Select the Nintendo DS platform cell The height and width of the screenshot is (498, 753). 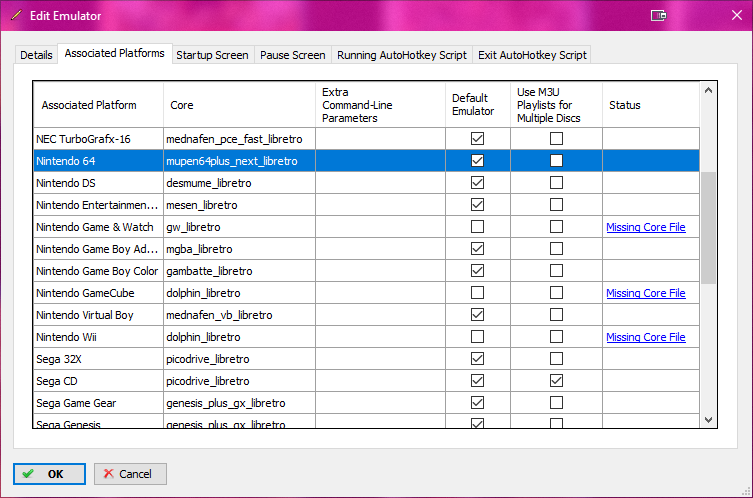click(98, 183)
